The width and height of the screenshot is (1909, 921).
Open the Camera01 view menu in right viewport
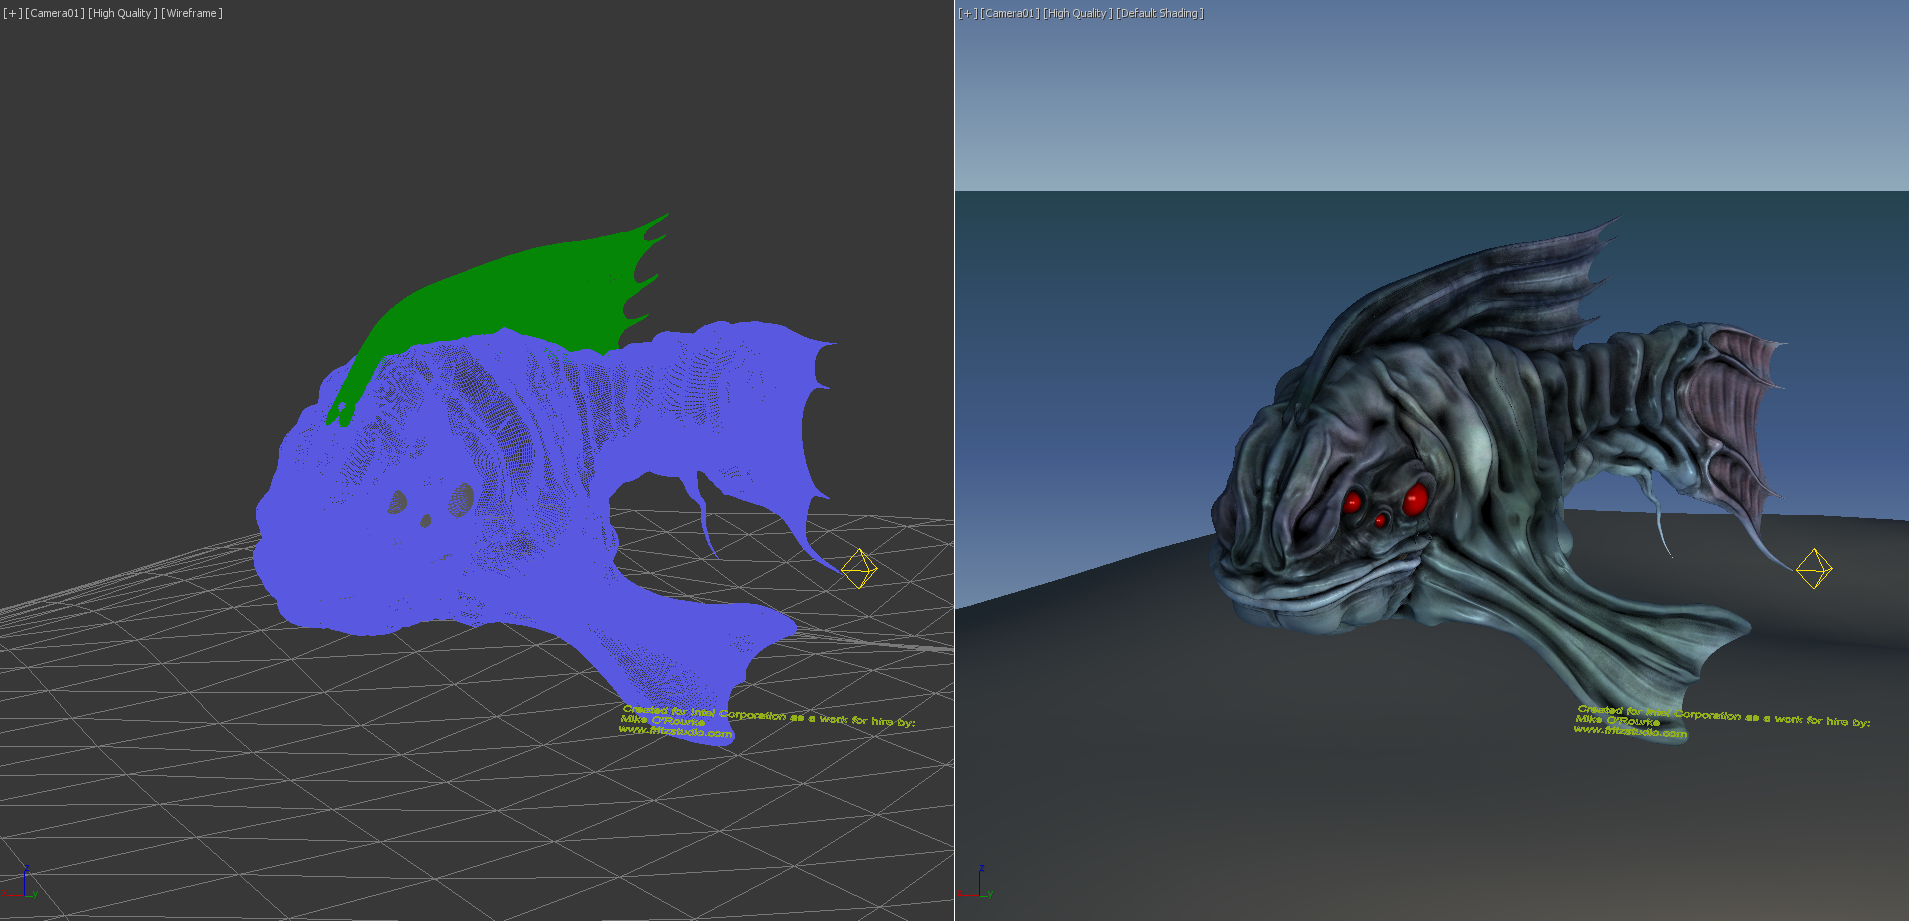coord(1010,13)
